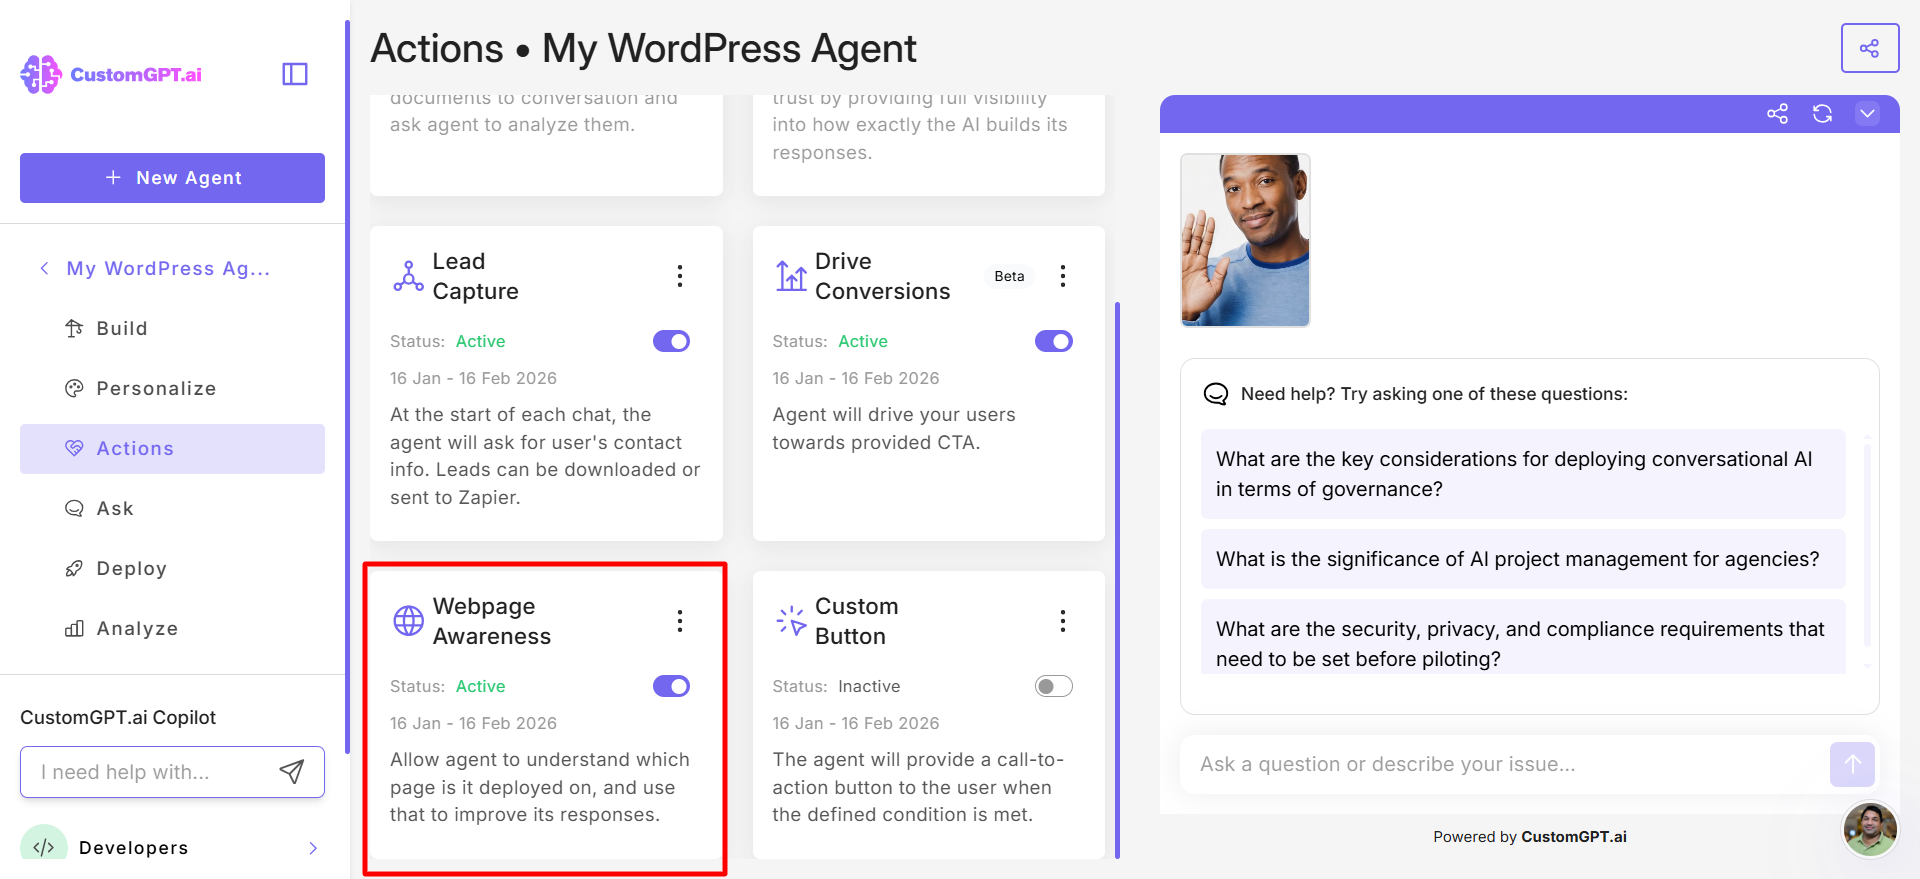
Task: Click the Deploy rocket icon
Action: coord(74,568)
